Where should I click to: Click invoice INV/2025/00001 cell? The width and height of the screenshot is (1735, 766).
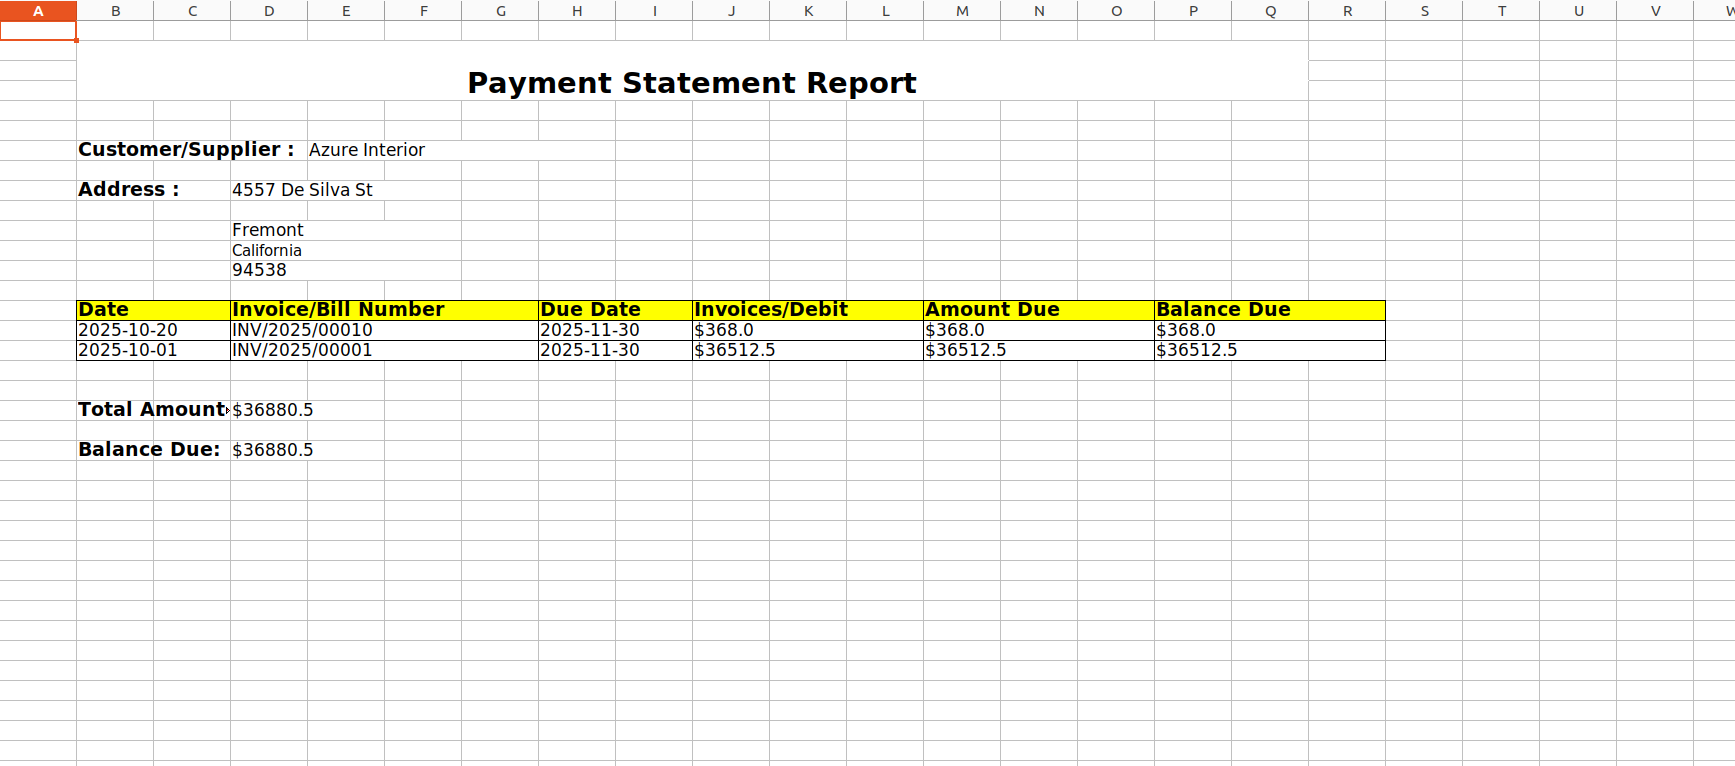(385, 350)
